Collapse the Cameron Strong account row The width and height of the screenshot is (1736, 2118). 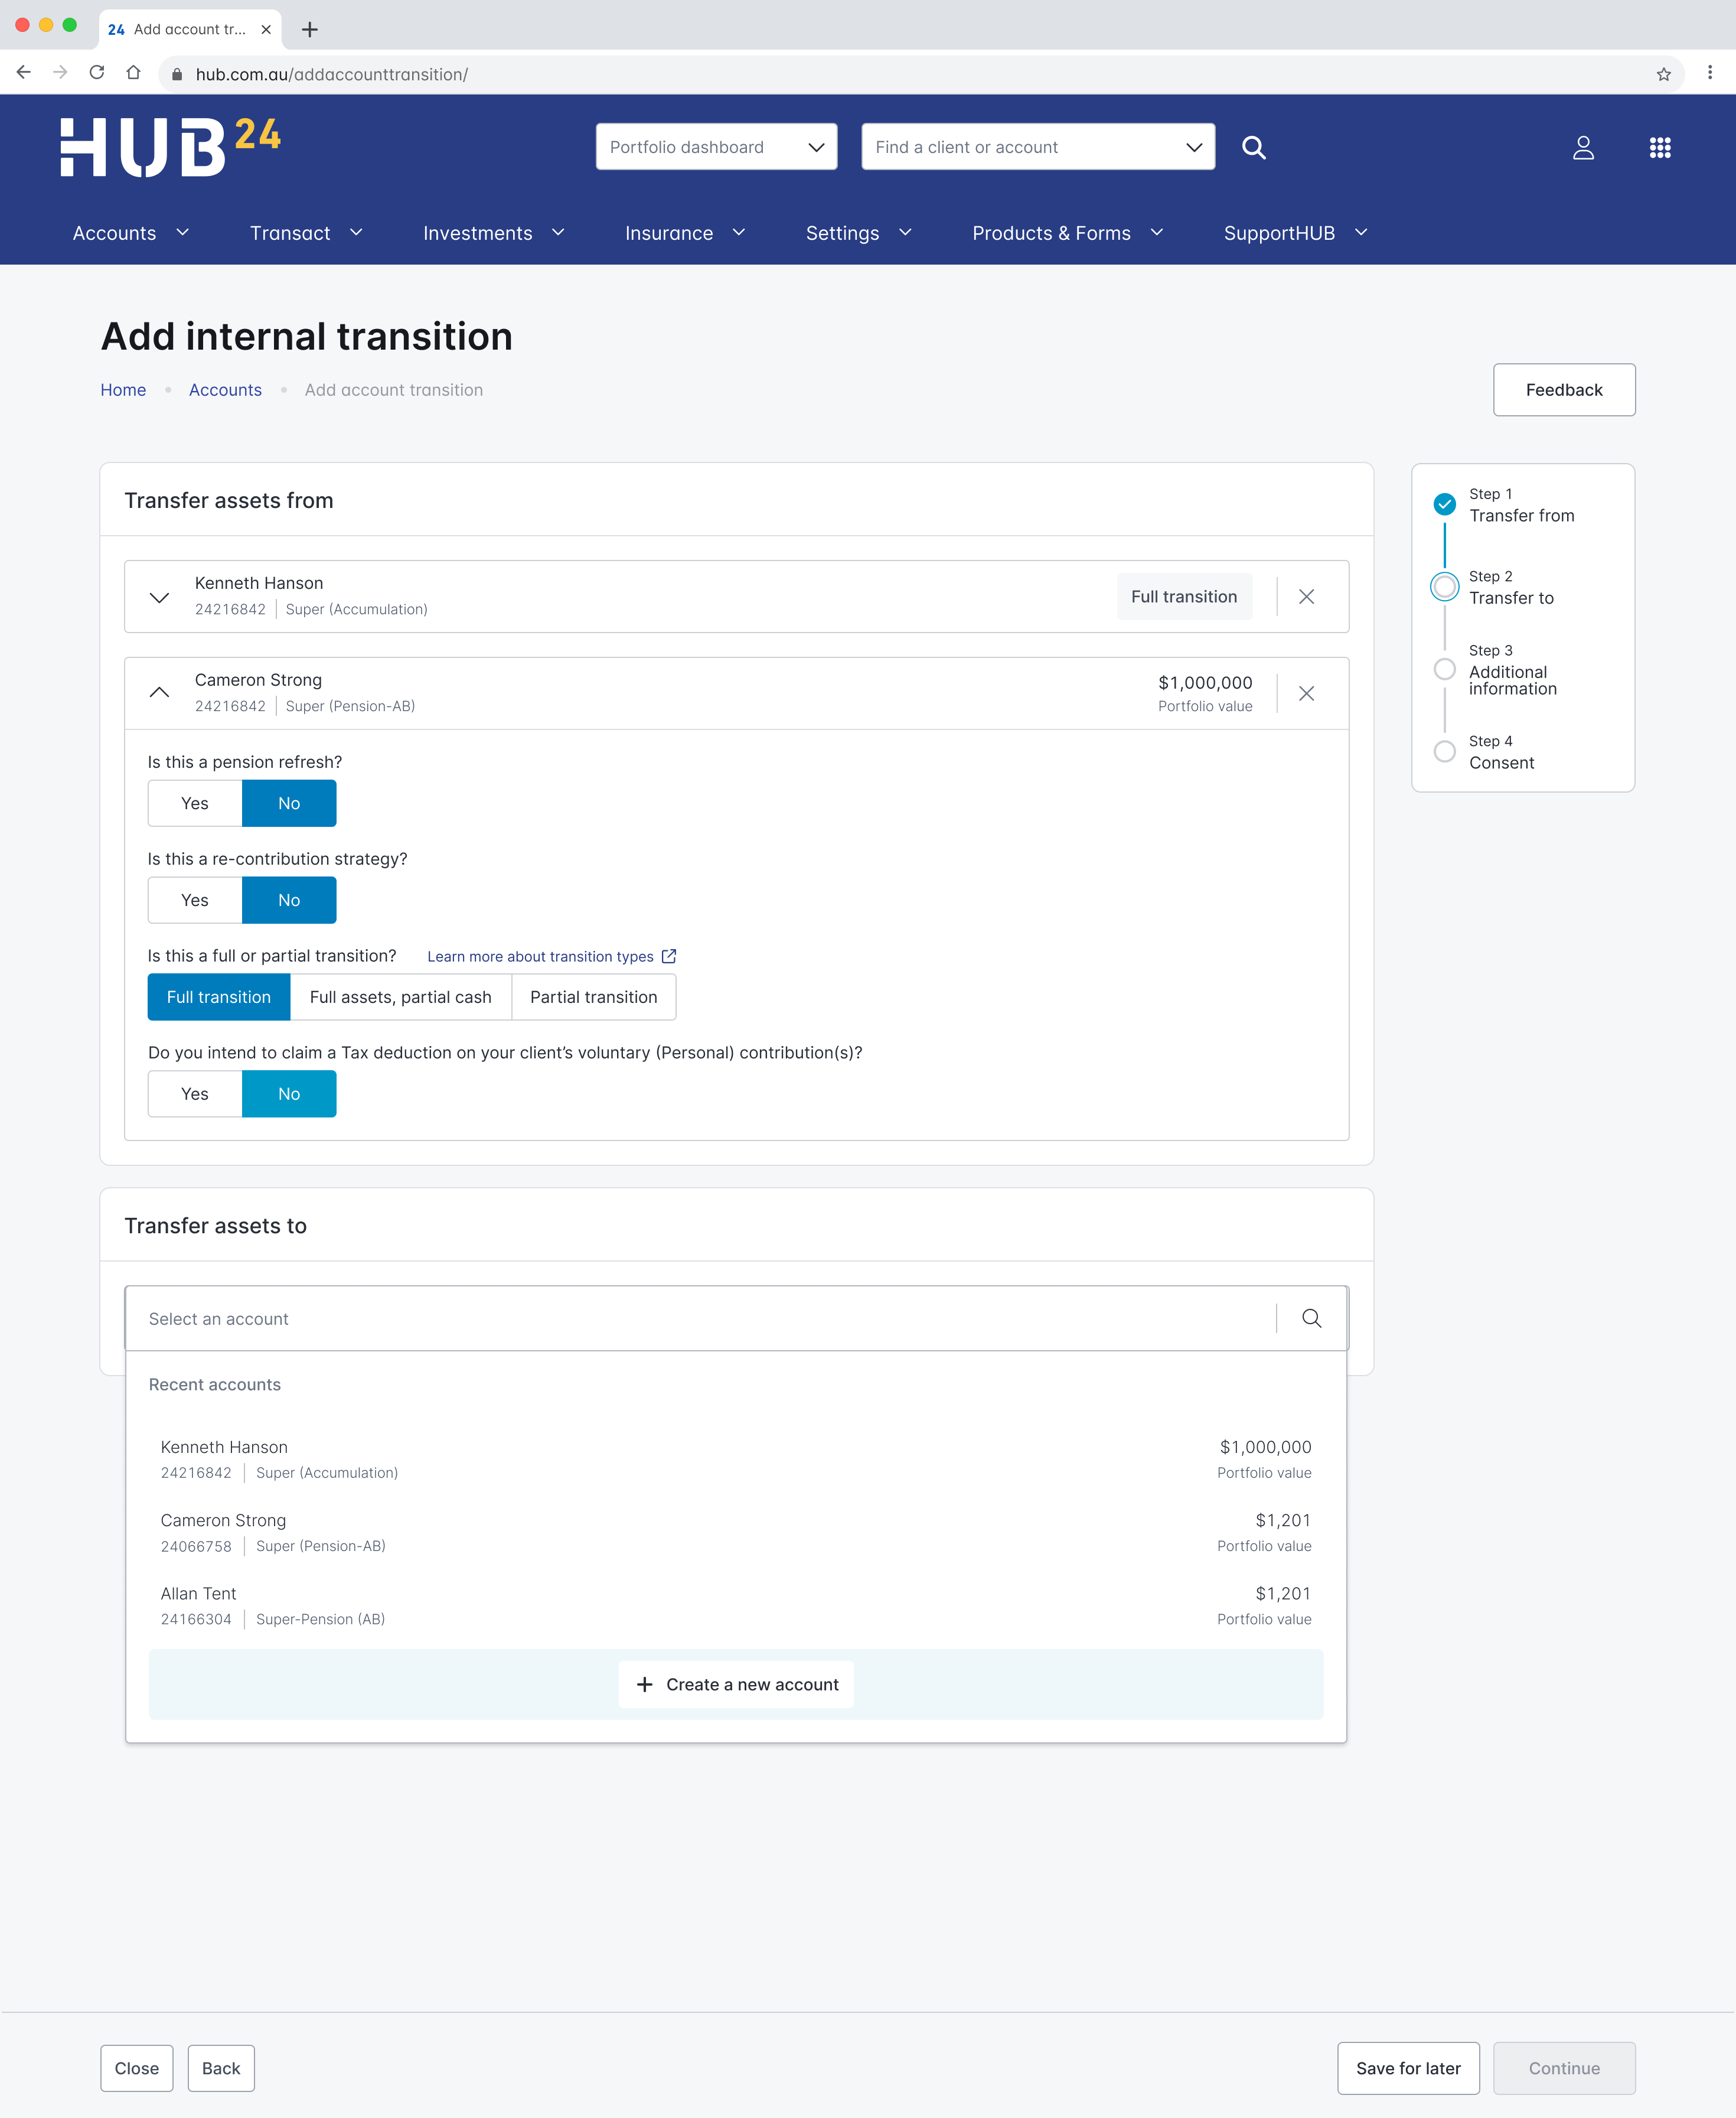tap(159, 692)
